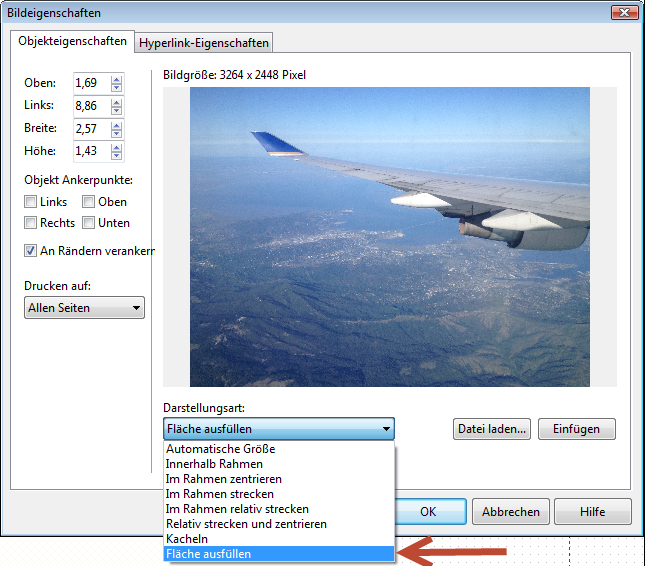Choose Automatische Größe from the list
Screen dimensions: 645x566
click(x=220, y=449)
